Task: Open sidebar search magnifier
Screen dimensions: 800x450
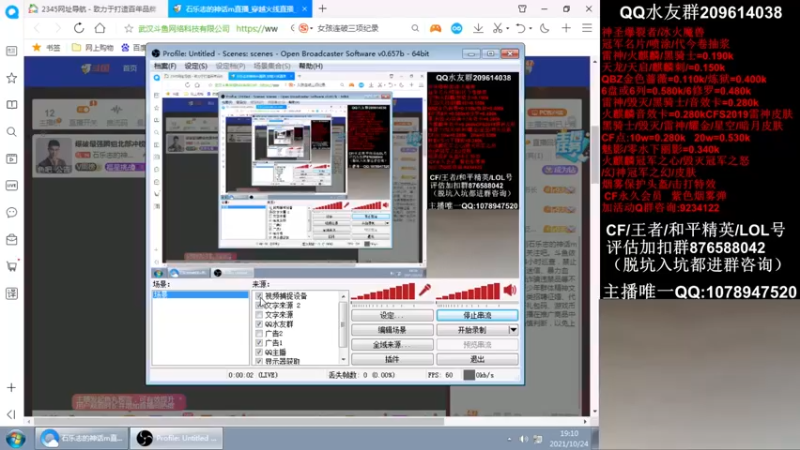Action: [11, 132]
